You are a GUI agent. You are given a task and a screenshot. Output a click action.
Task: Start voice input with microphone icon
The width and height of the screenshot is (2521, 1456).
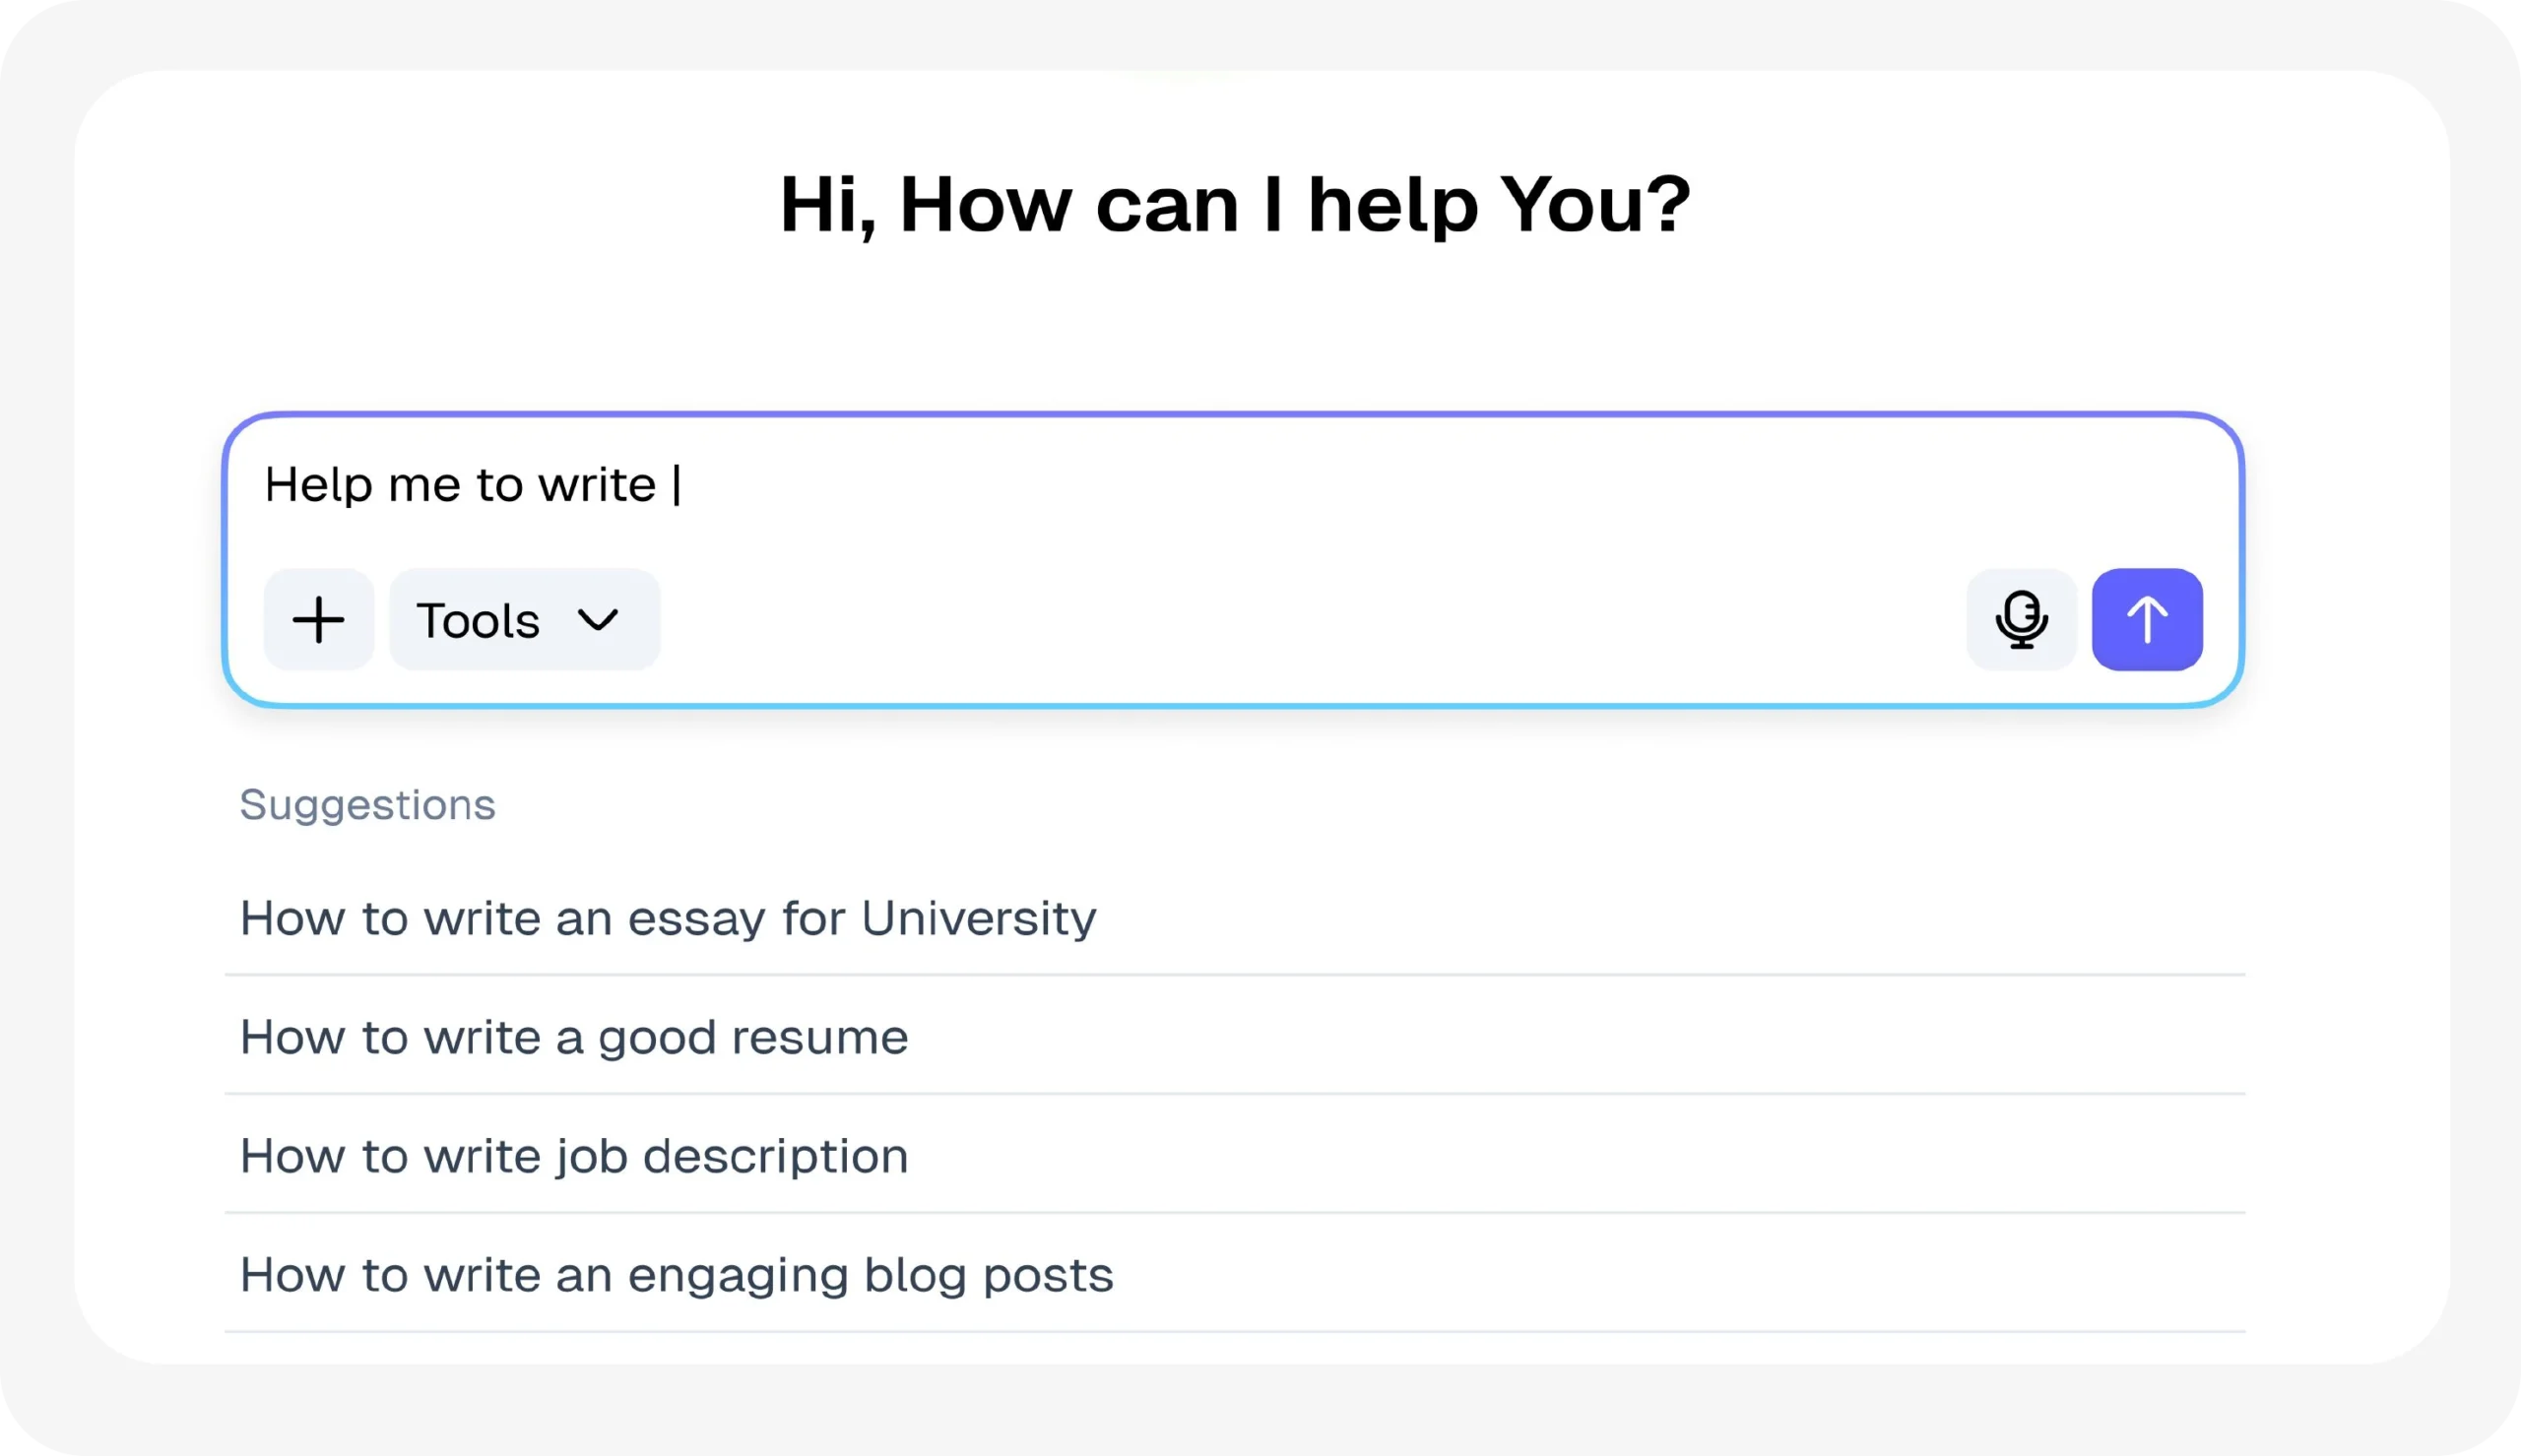tap(2020, 620)
